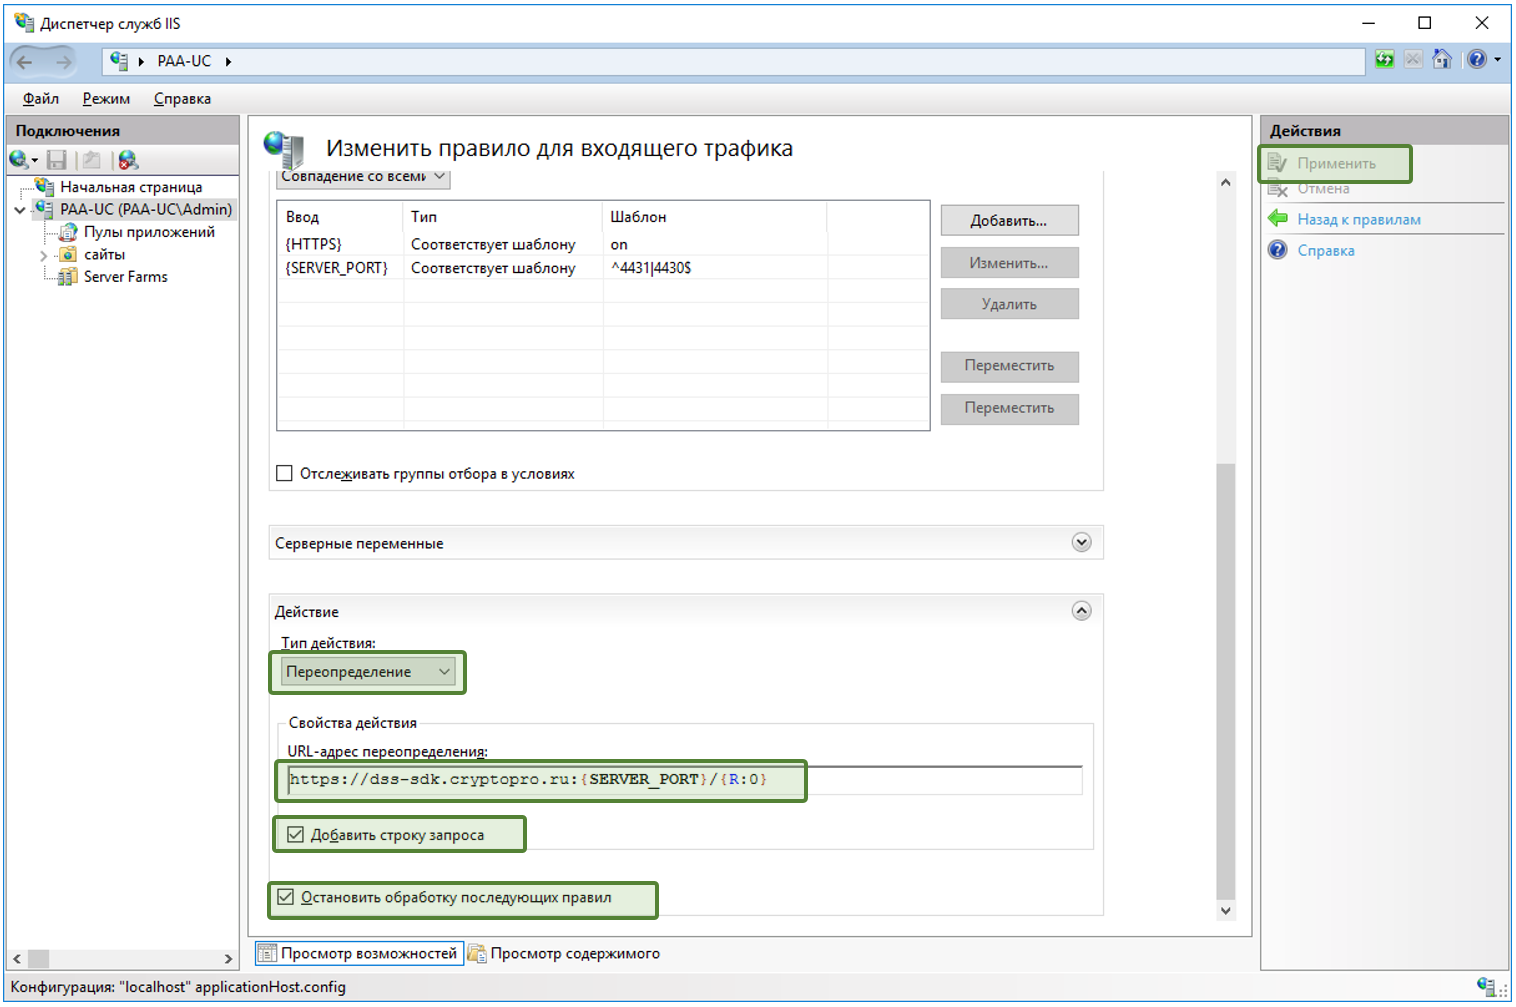Click the create connection globe icon

click(x=18, y=159)
